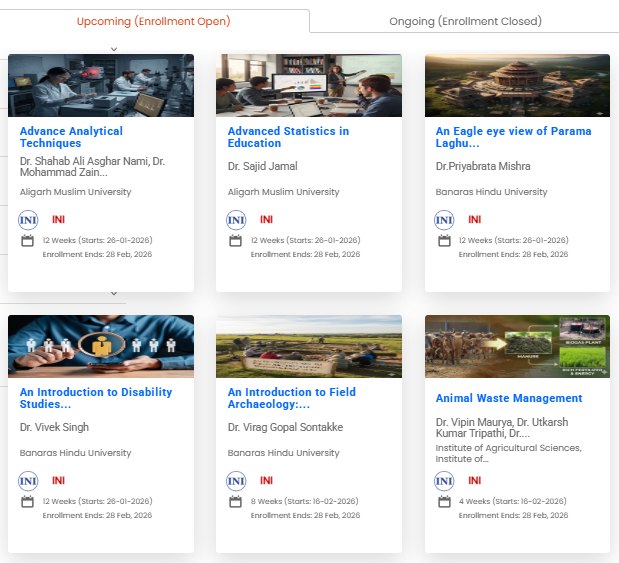The height and width of the screenshot is (563, 619).
Task: Click calendar icon on Introduction to Disability Studies card
Action: coord(28,501)
